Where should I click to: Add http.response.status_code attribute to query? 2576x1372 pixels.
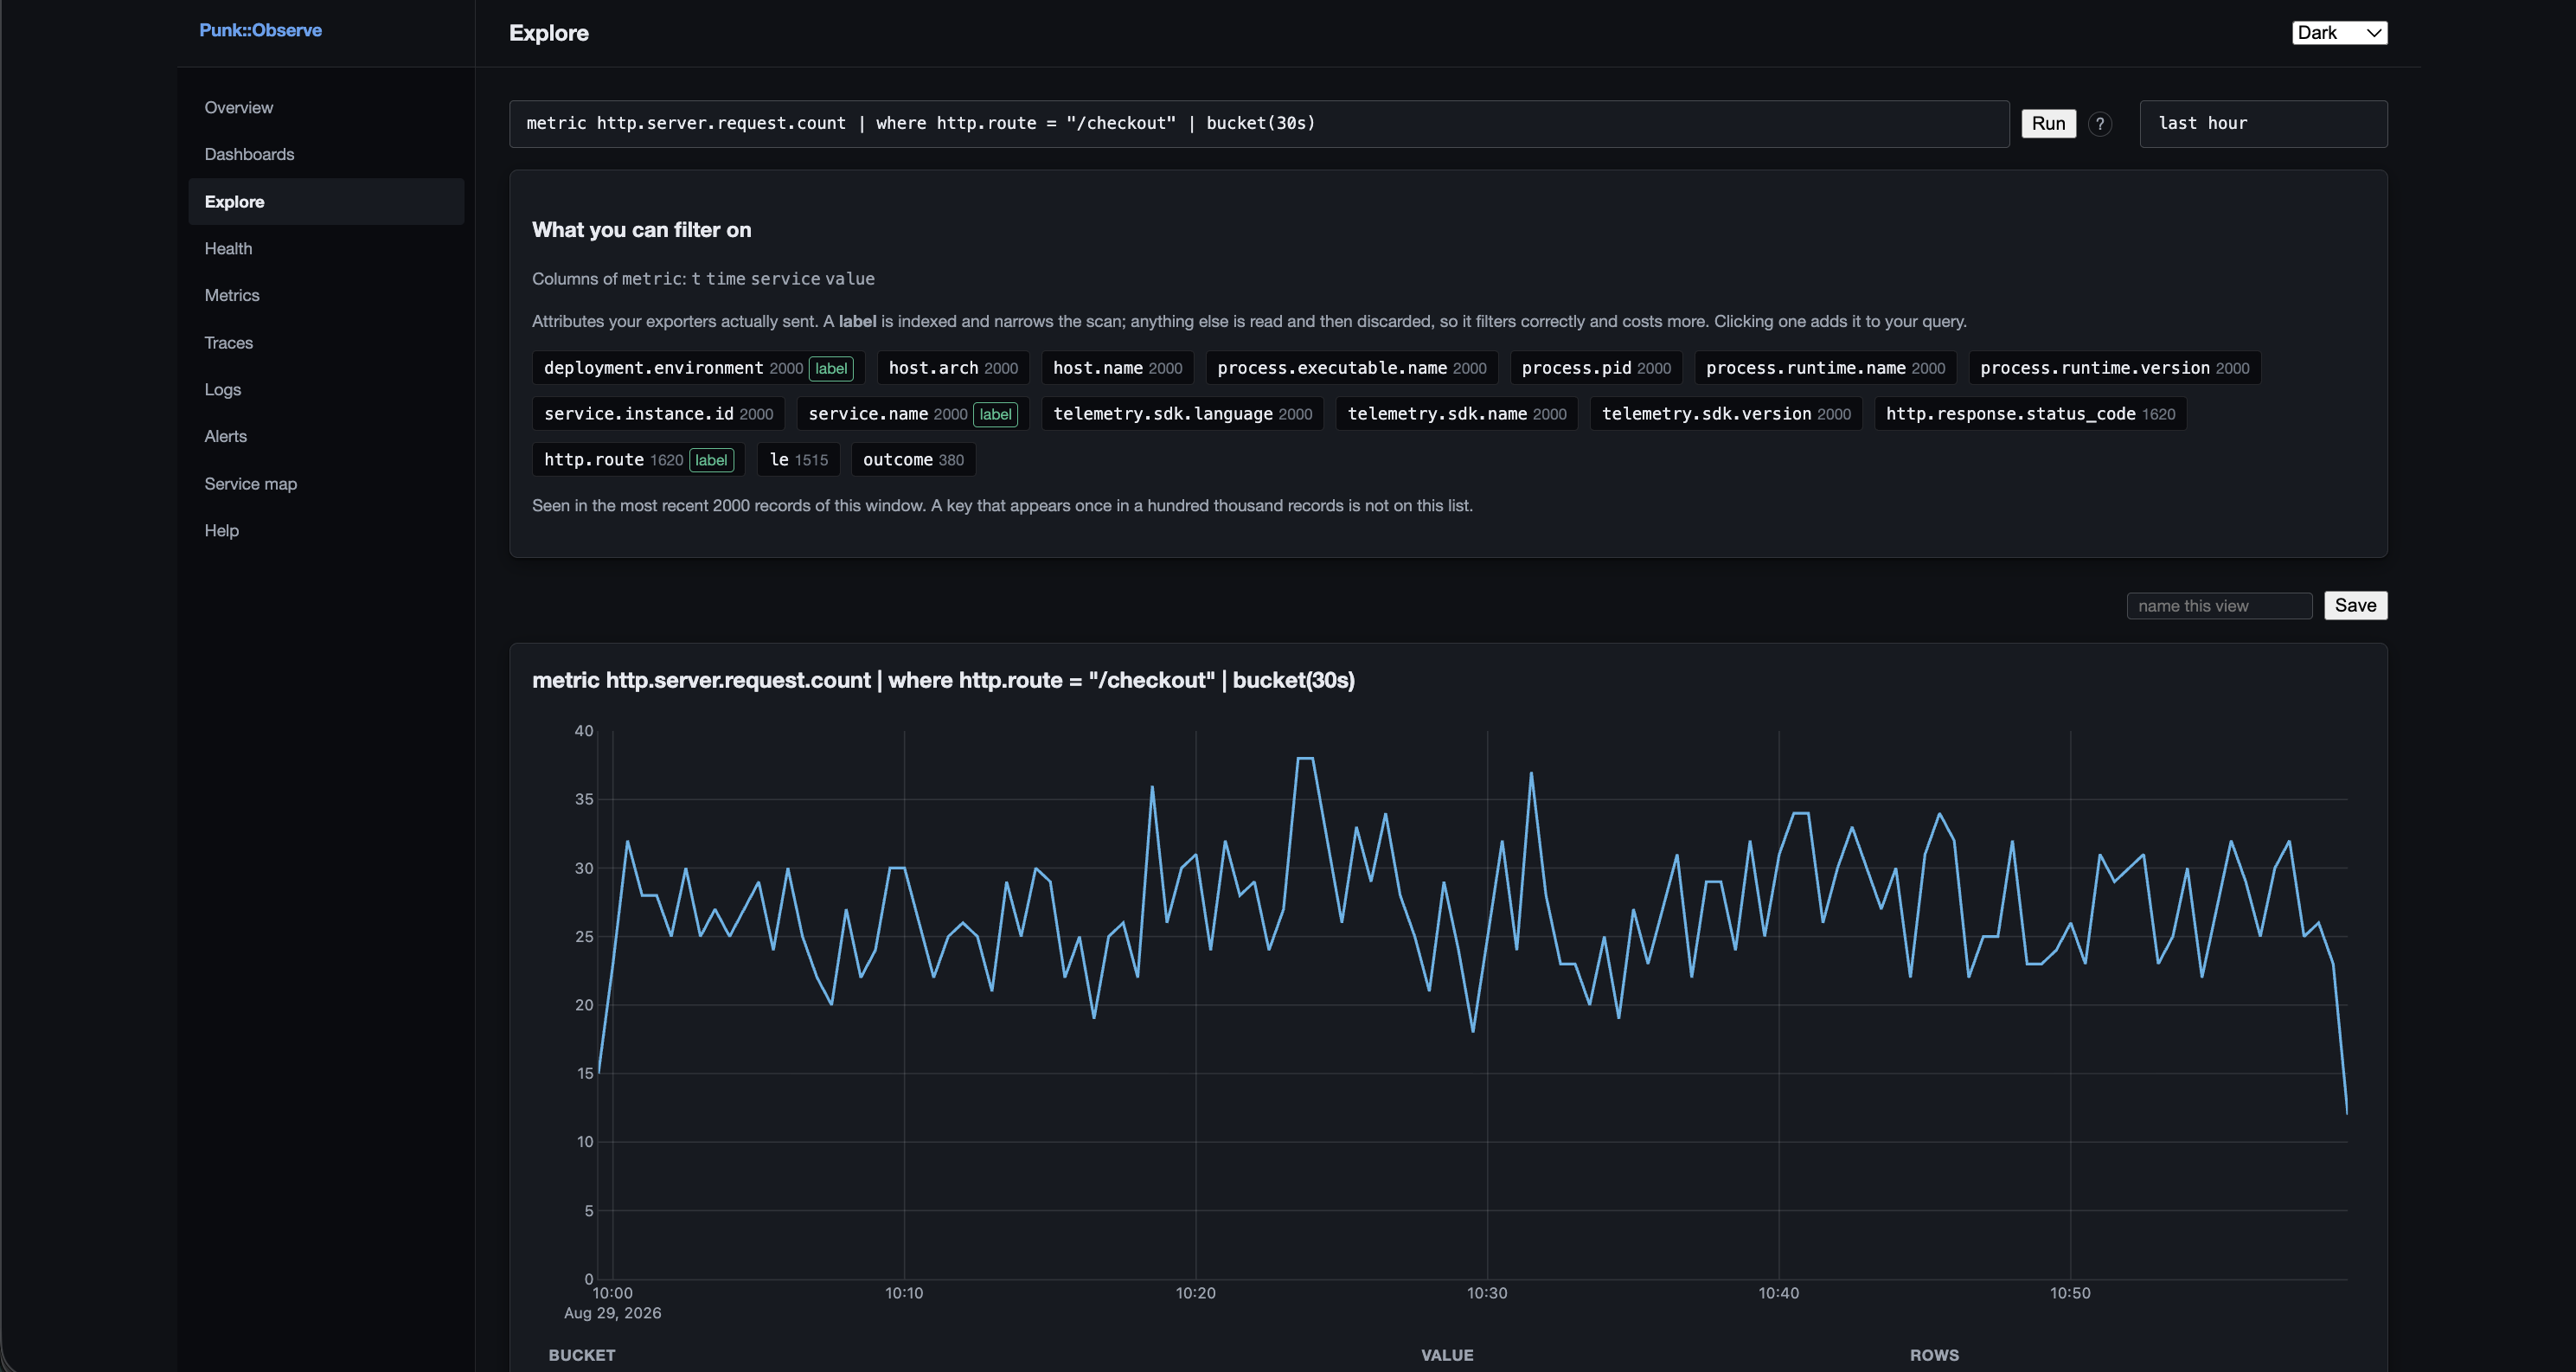click(2030, 414)
